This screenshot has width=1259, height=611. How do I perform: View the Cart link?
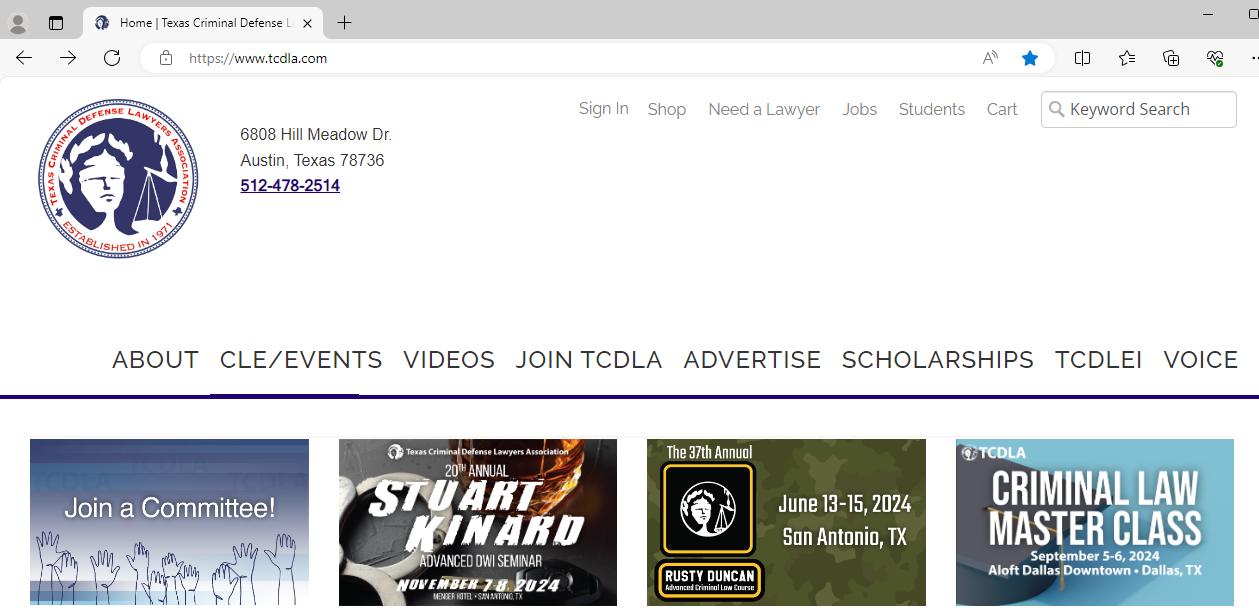coord(1002,109)
